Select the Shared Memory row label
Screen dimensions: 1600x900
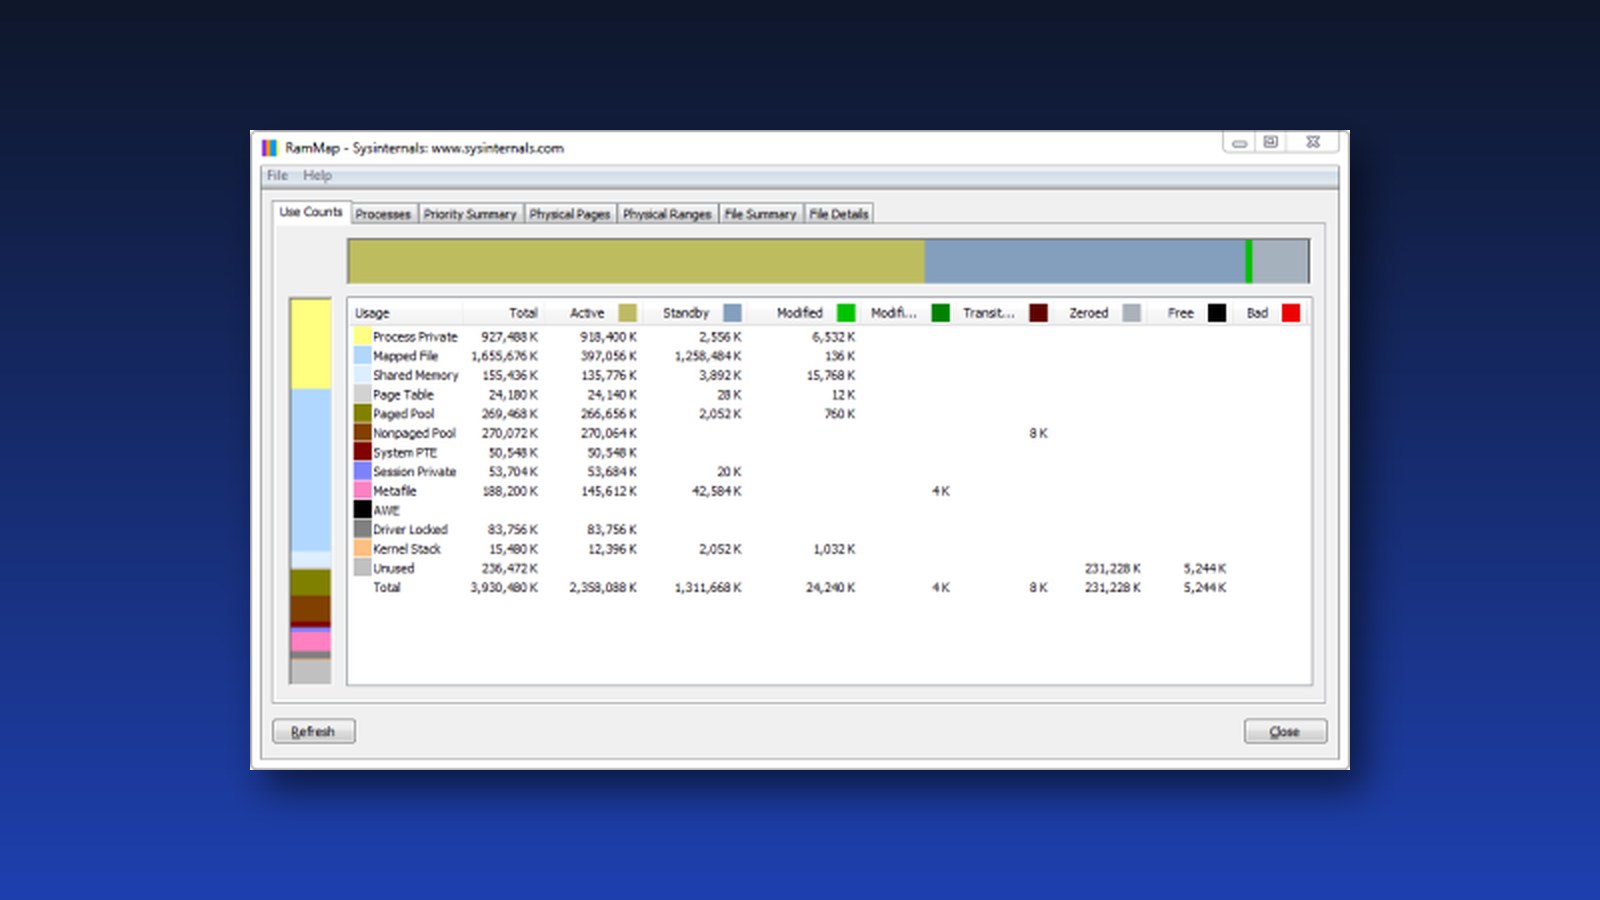coord(415,375)
